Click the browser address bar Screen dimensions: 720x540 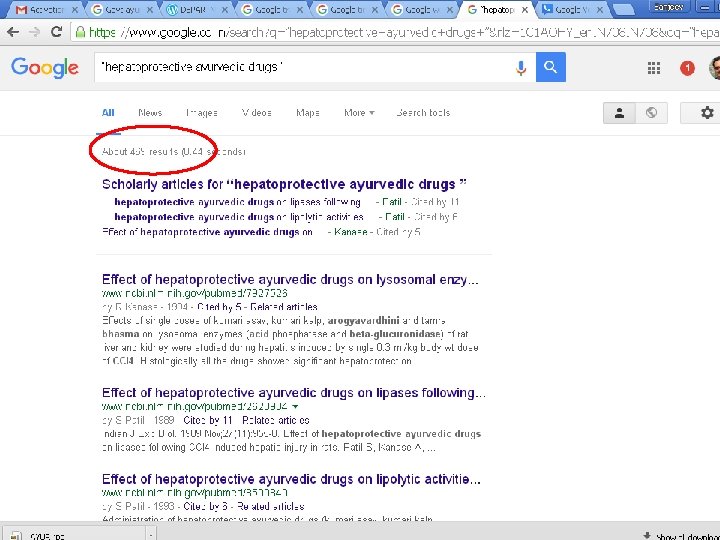tap(395, 32)
